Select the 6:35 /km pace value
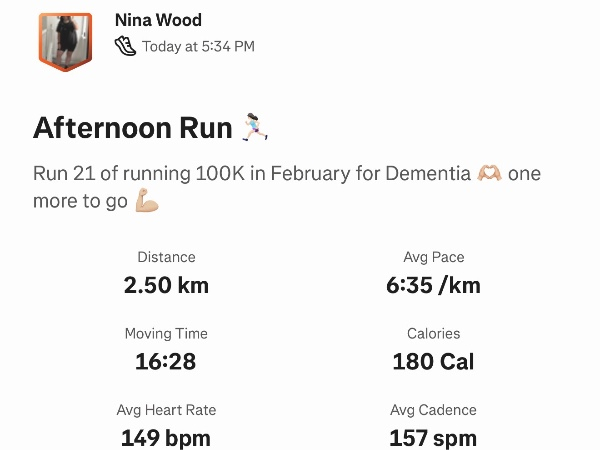This screenshot has width=600, height=450. [433, 285]
